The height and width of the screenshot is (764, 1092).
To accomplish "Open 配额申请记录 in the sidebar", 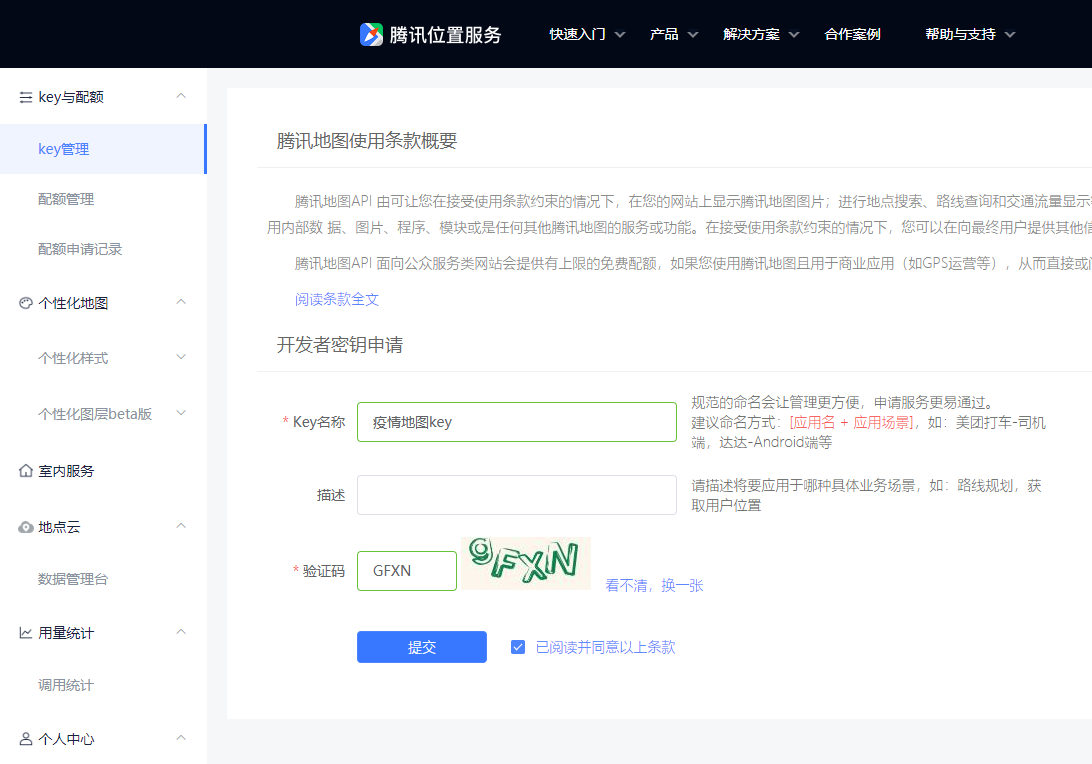I will (x=80, y=249).
